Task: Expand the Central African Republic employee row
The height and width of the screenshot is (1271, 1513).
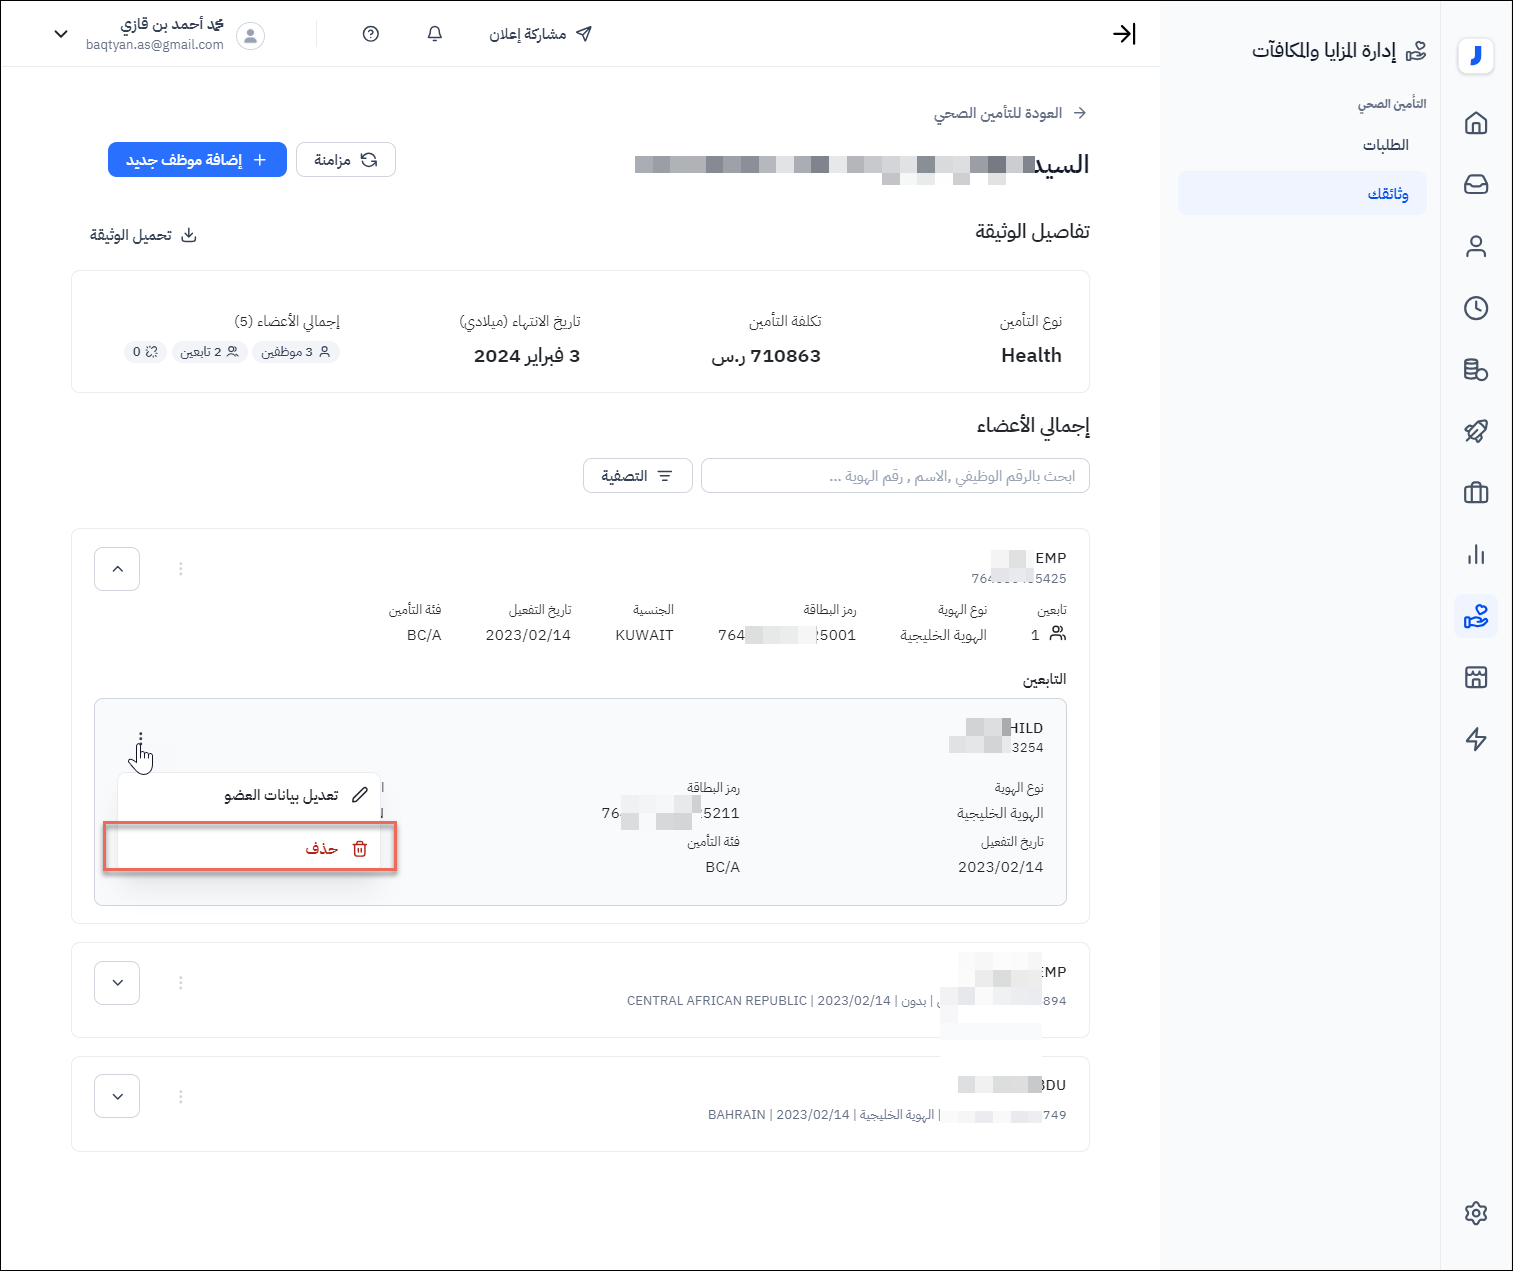Action: pos(117,983)
